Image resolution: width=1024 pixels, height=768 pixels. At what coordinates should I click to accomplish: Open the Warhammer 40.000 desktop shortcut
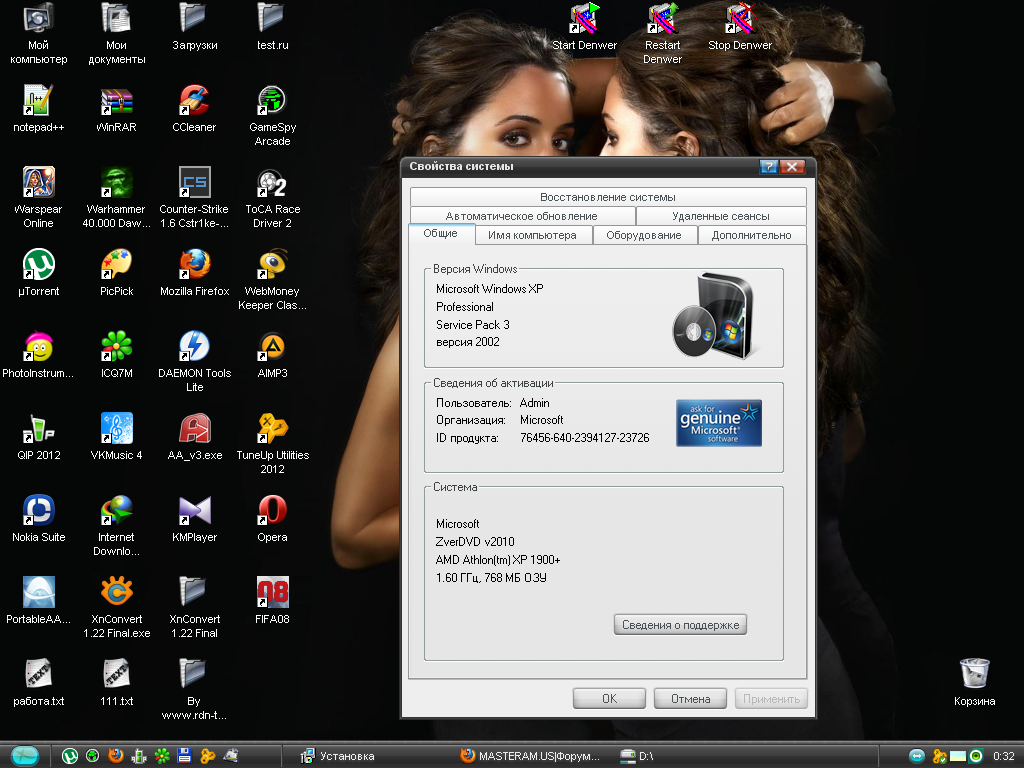point(116,198)
